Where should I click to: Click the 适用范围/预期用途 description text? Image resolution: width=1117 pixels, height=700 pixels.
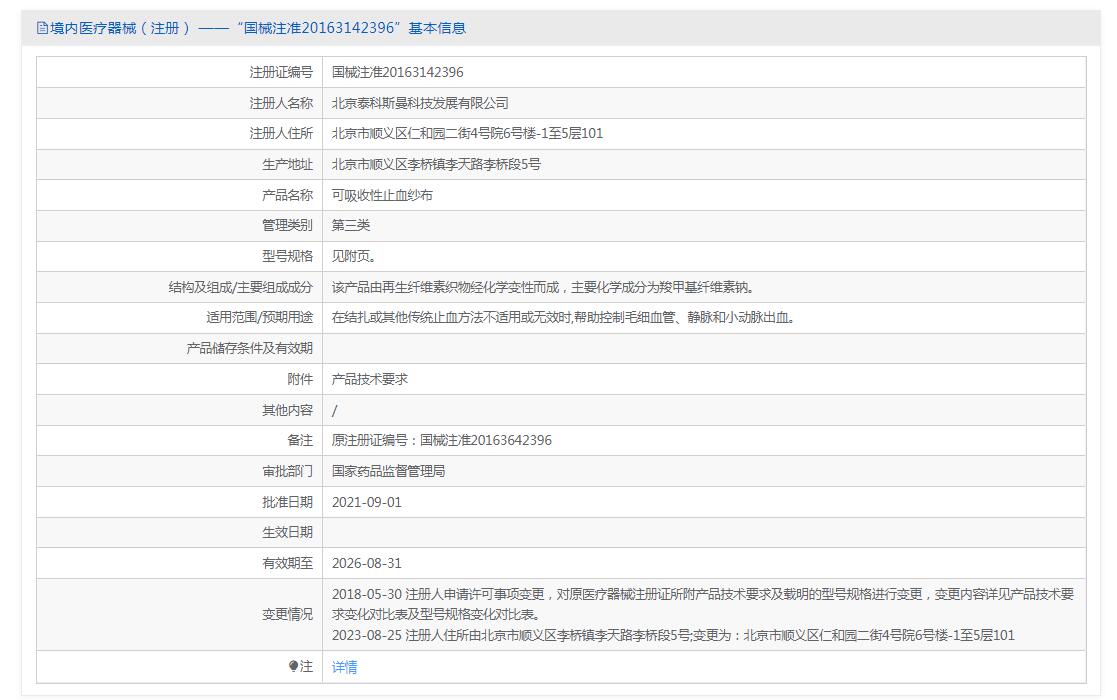click(563, 317)
